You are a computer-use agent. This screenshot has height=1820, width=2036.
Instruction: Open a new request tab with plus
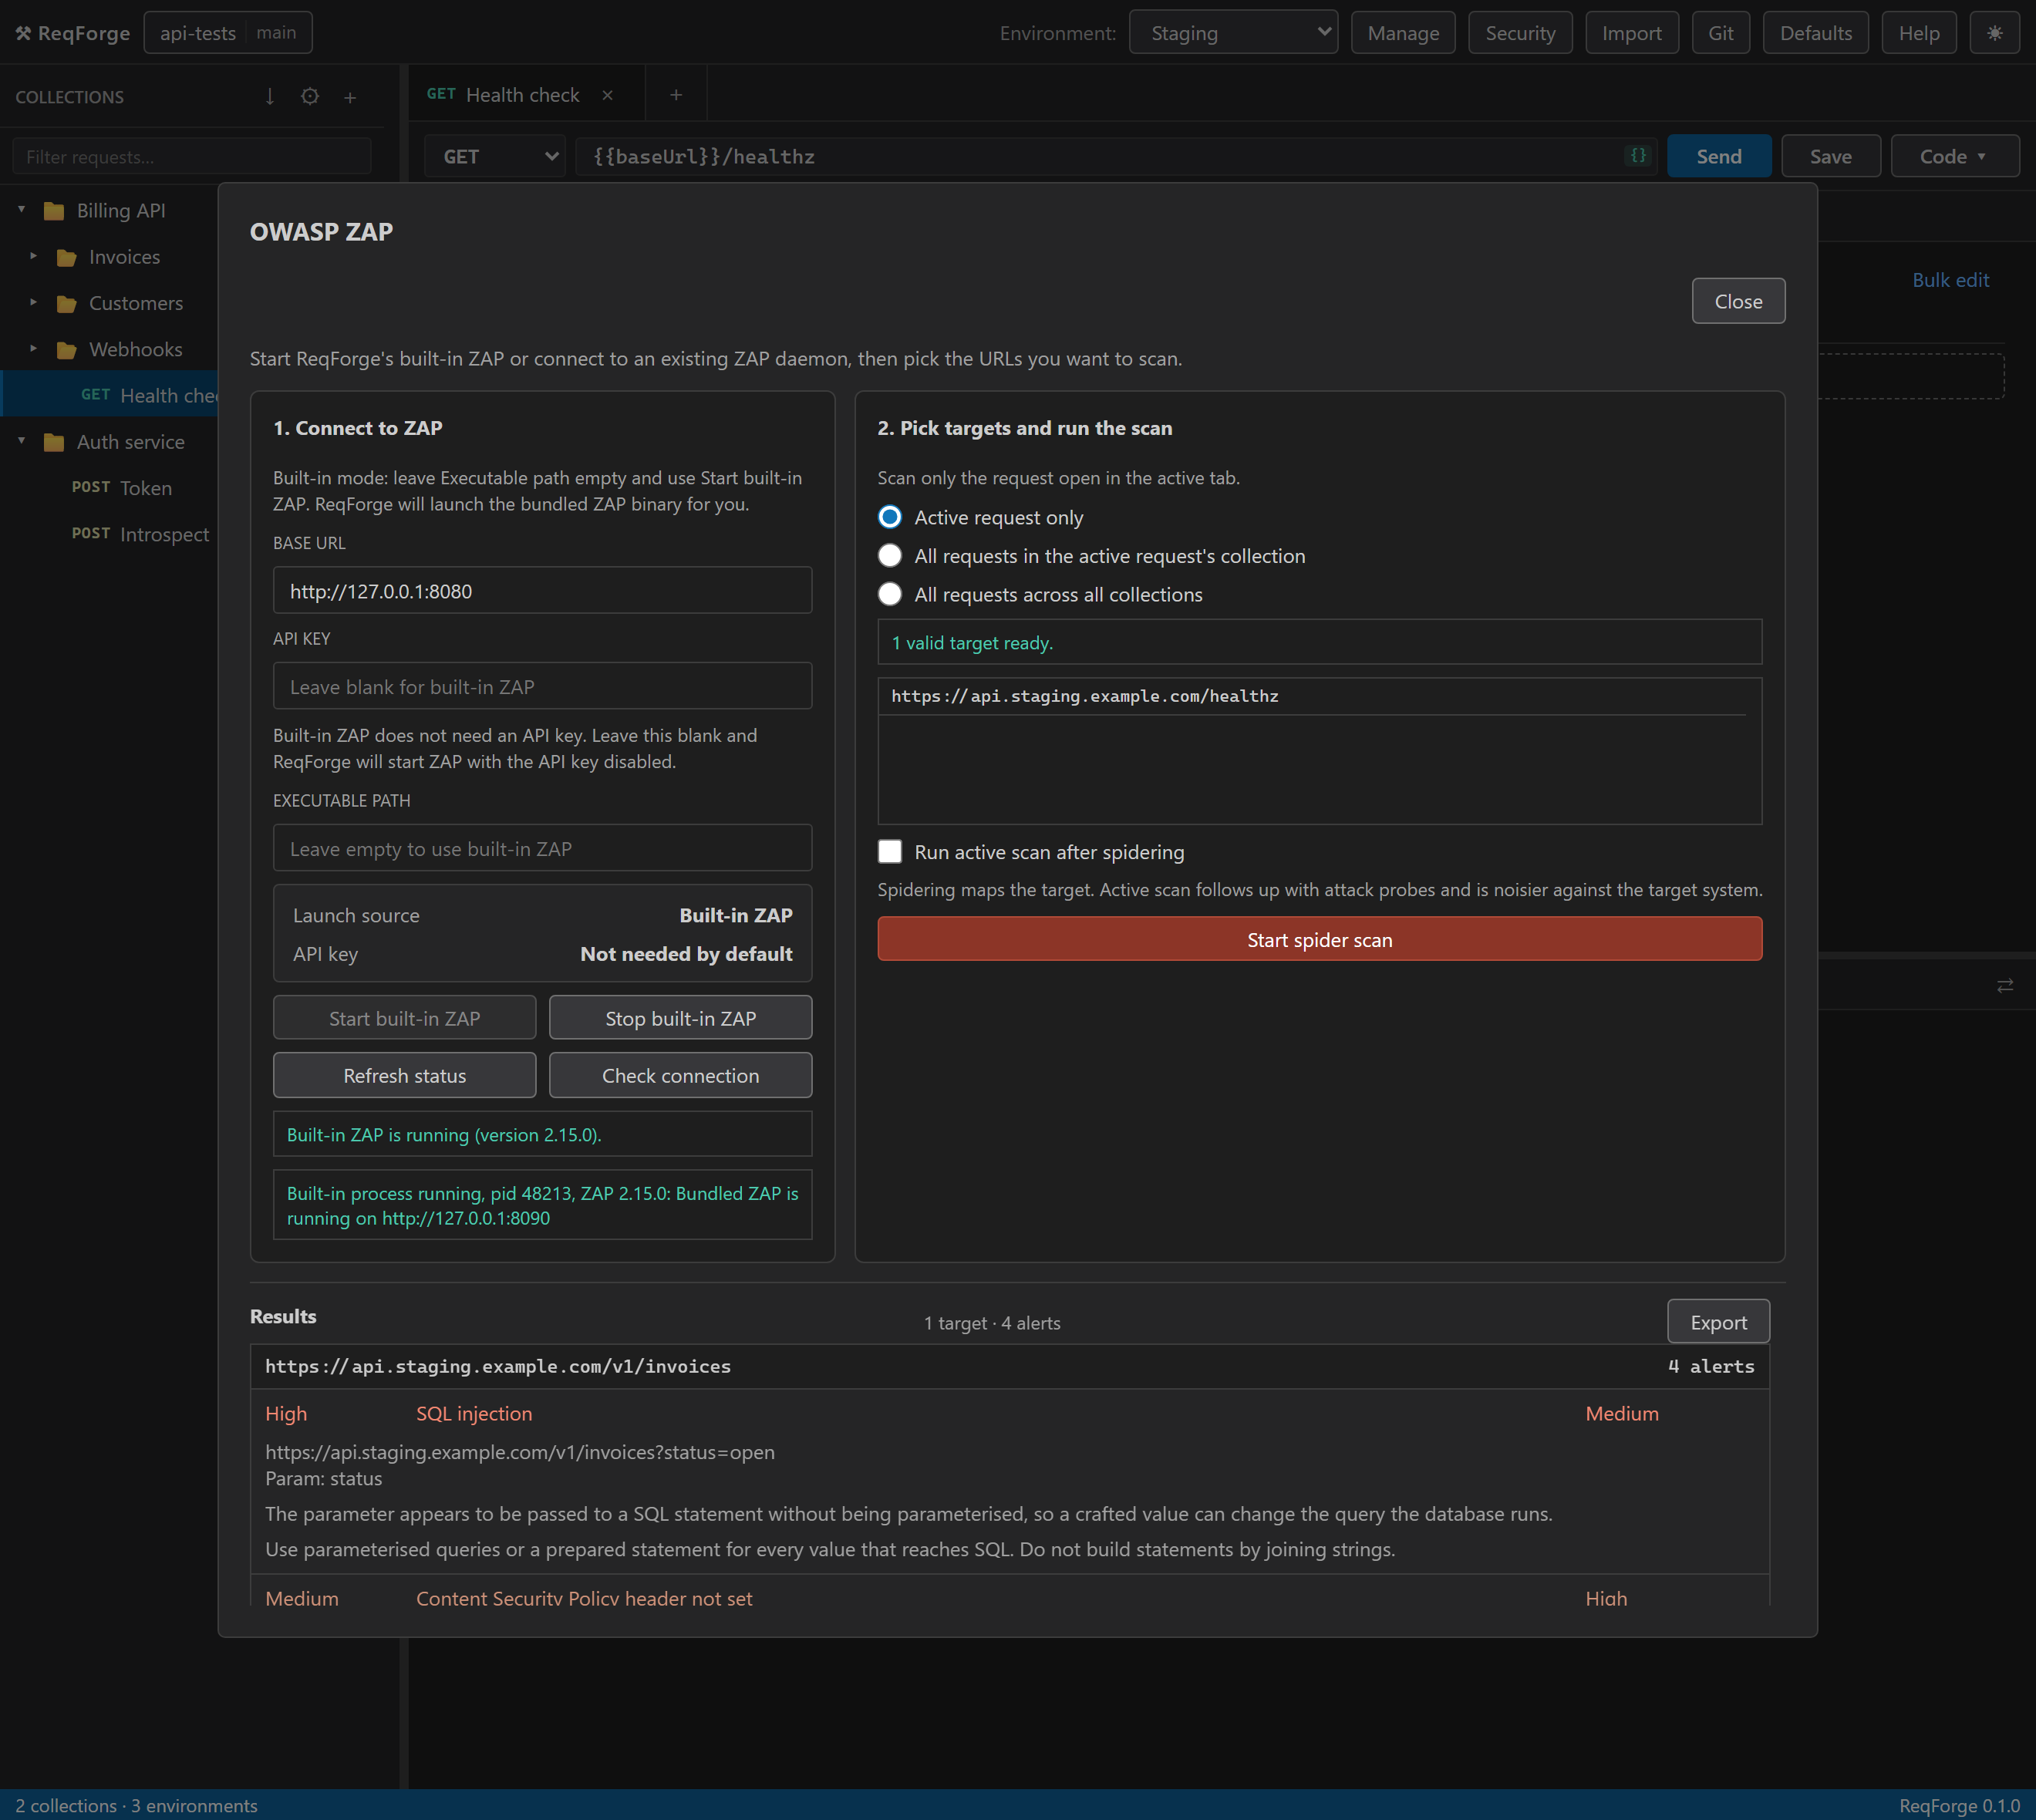[676, 95]
